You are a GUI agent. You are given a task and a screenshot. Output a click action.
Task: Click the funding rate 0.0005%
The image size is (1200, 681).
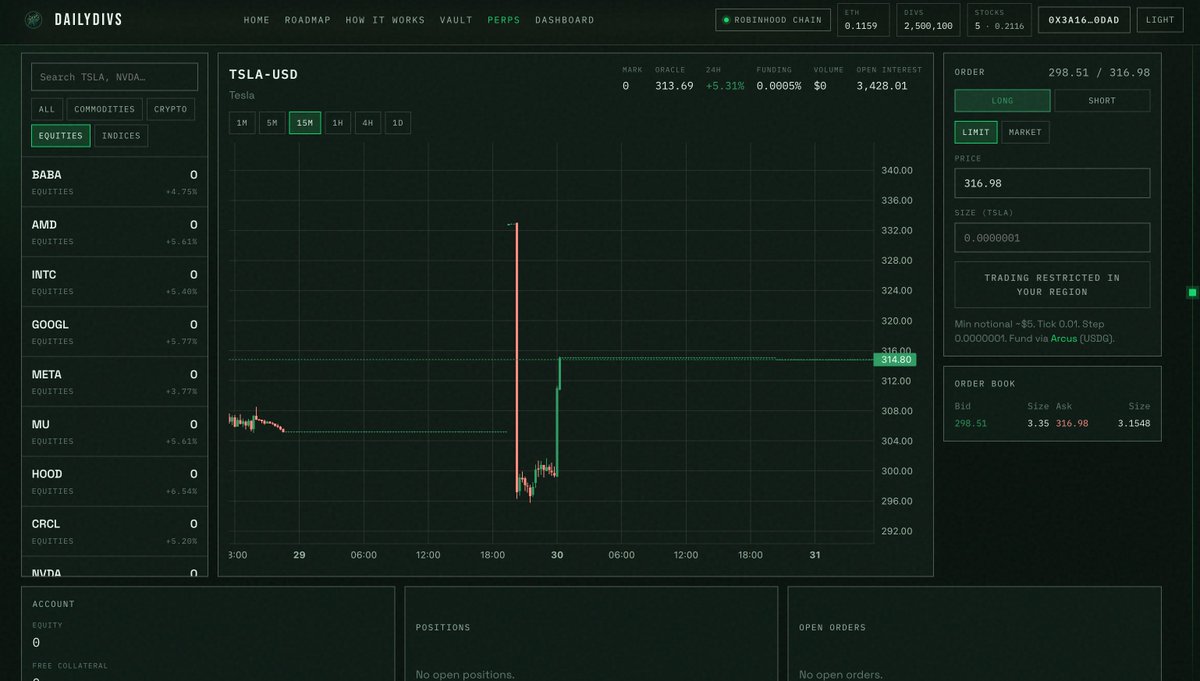(778, 86)
